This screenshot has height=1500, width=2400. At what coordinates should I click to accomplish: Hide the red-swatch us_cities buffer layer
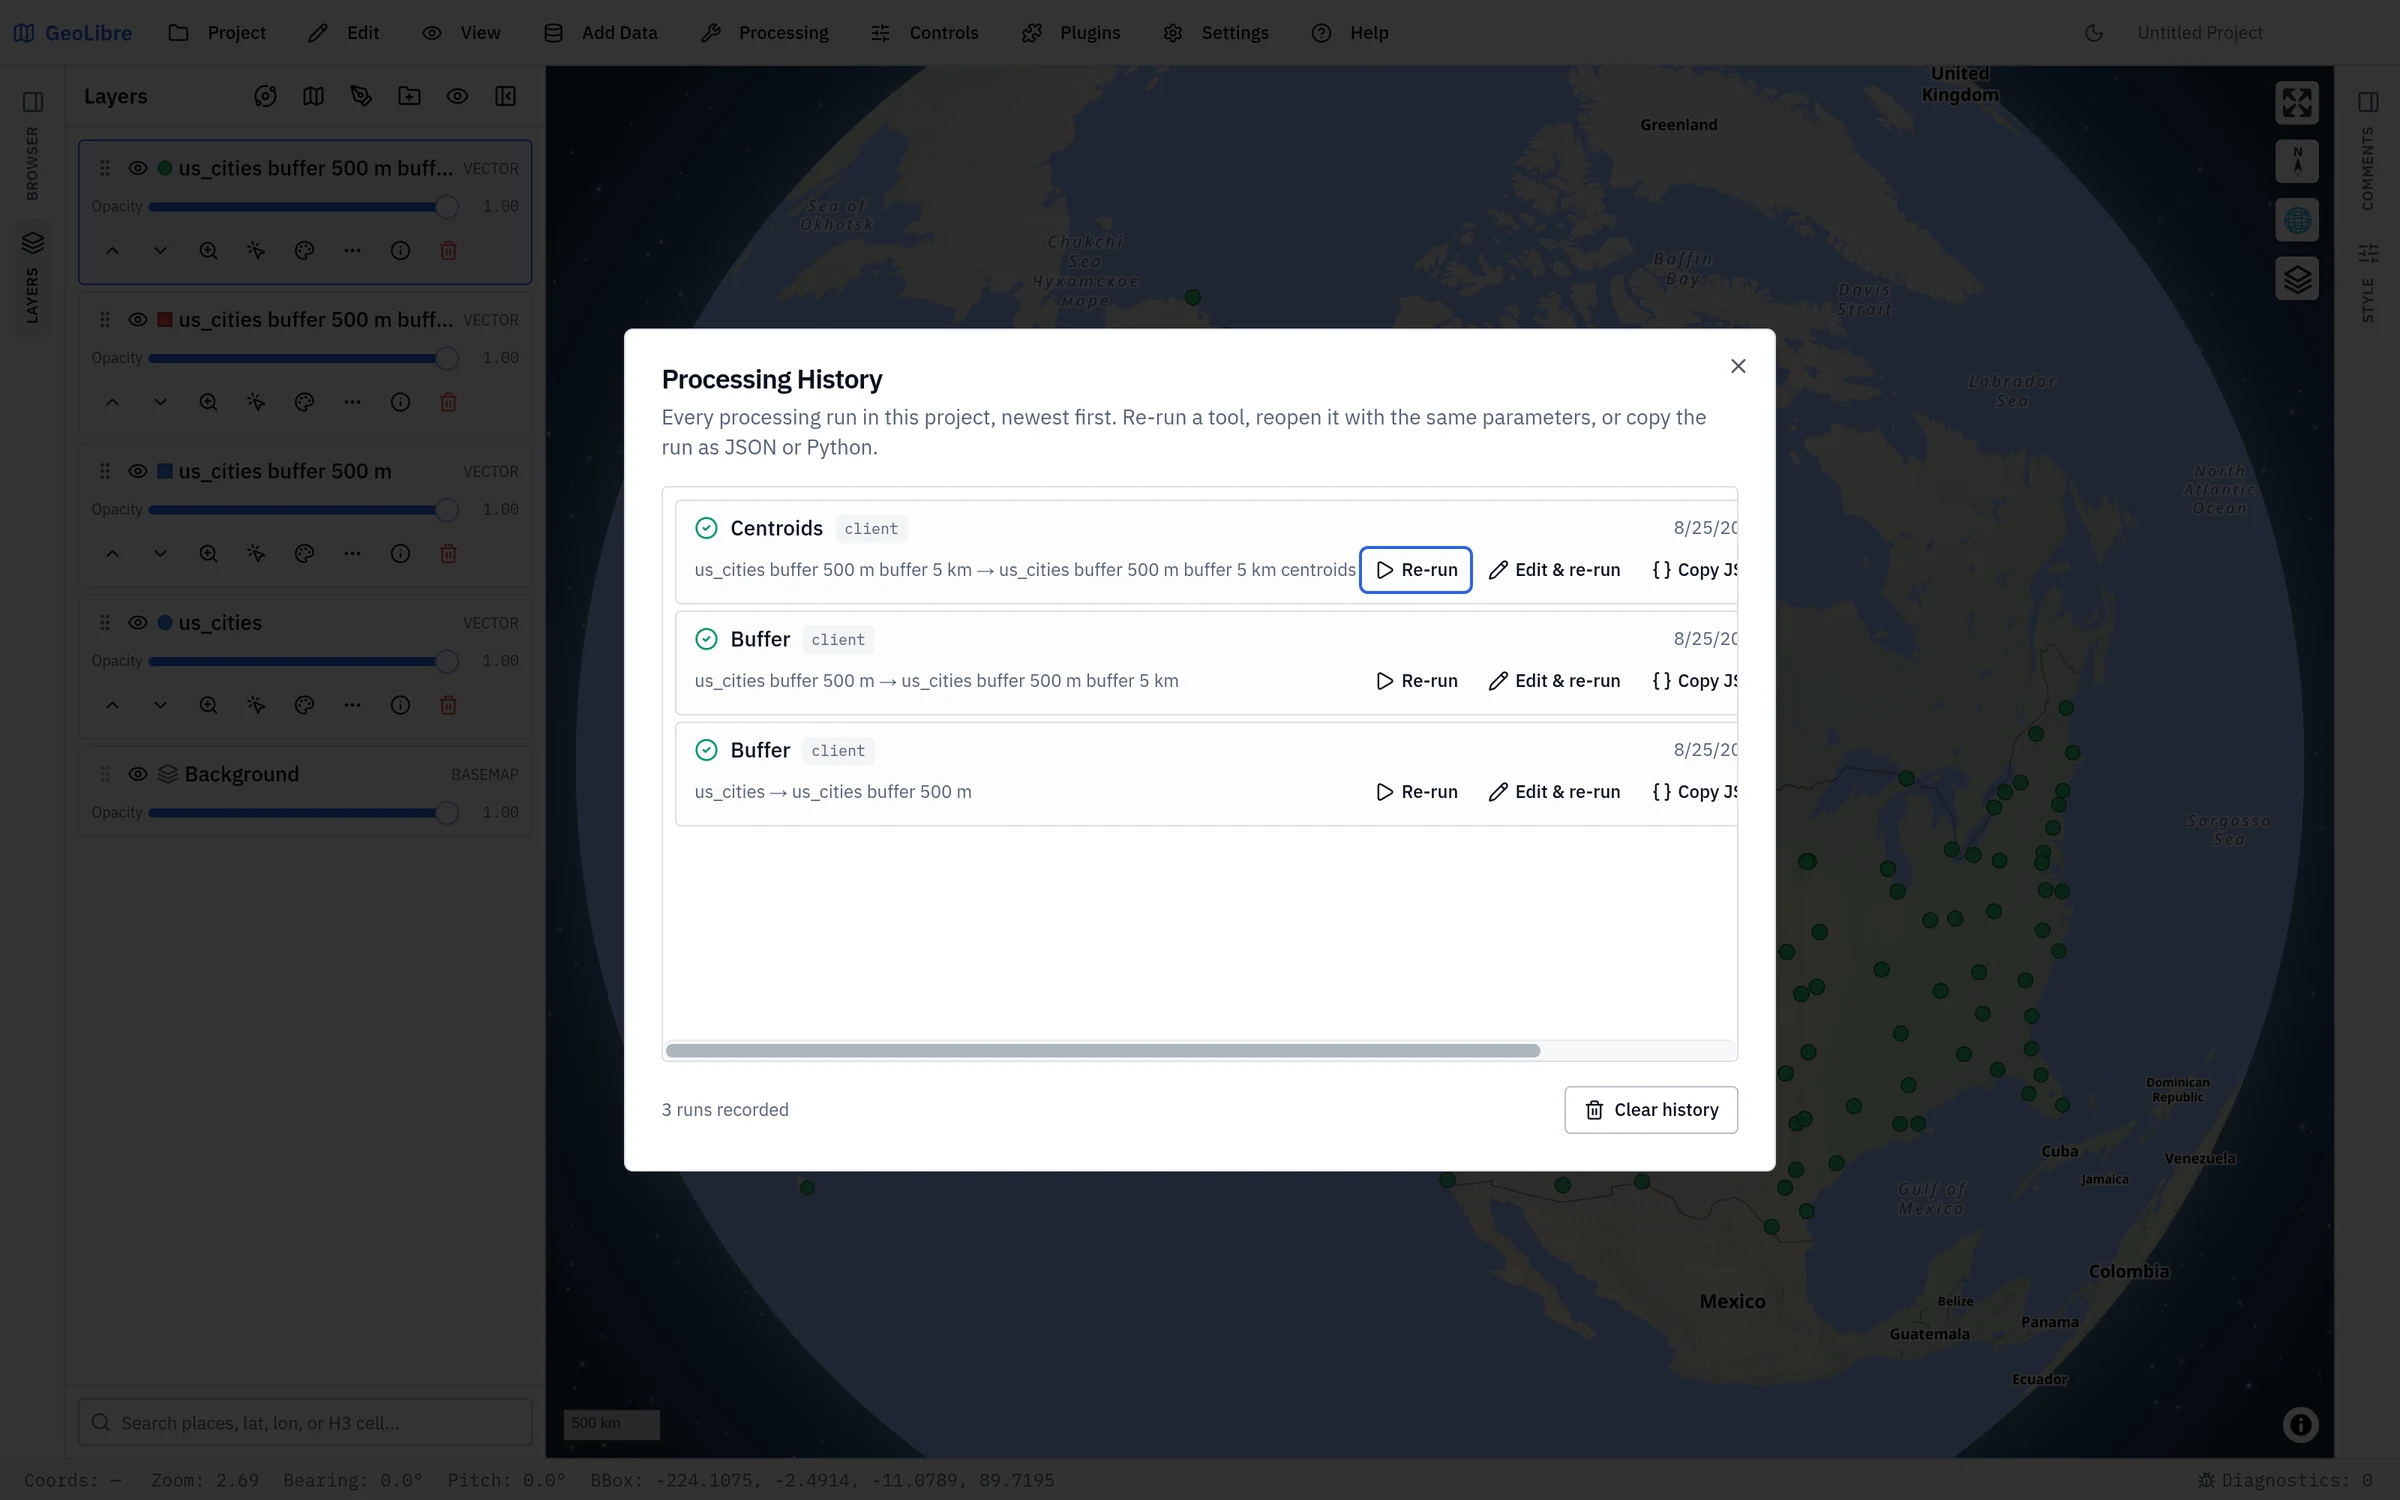pyautogui.click(x=138, y=320)
